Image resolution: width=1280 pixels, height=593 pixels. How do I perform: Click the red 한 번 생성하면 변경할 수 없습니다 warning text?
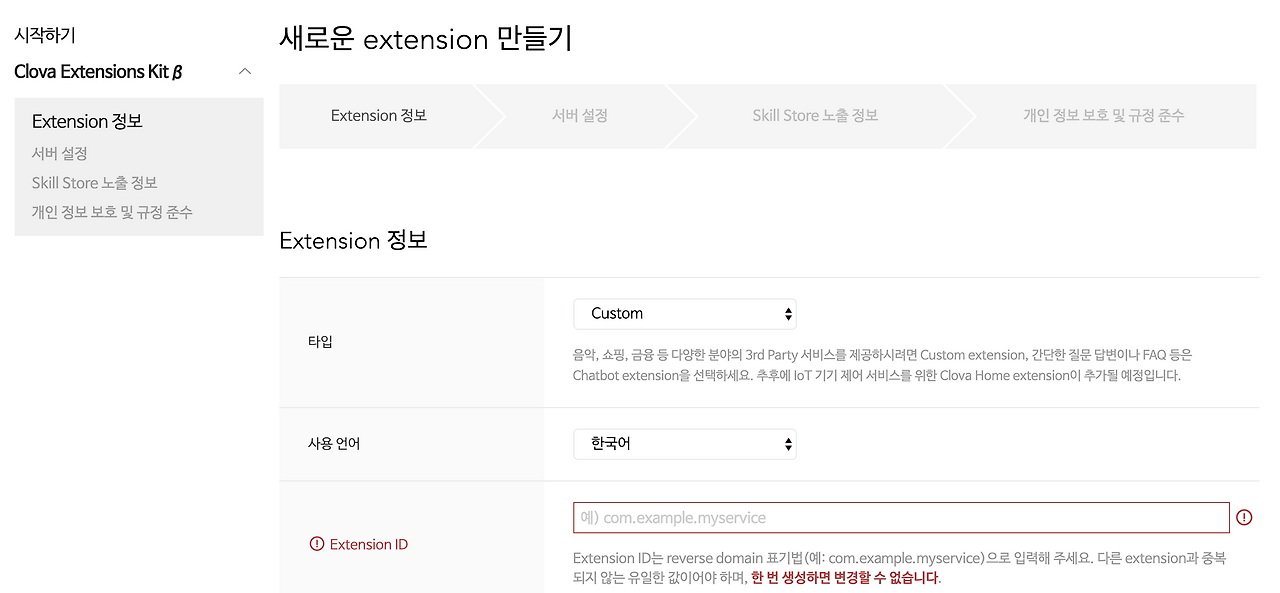[845, 578]
